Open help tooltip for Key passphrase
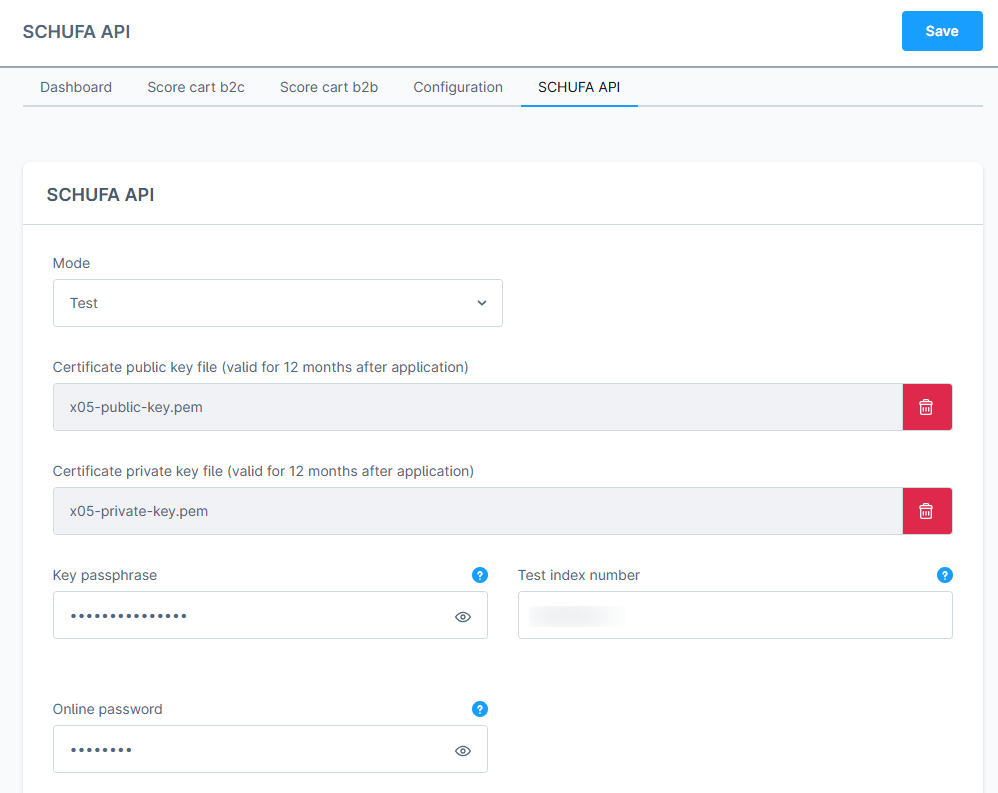998x793 pixels. click(480, 575)
